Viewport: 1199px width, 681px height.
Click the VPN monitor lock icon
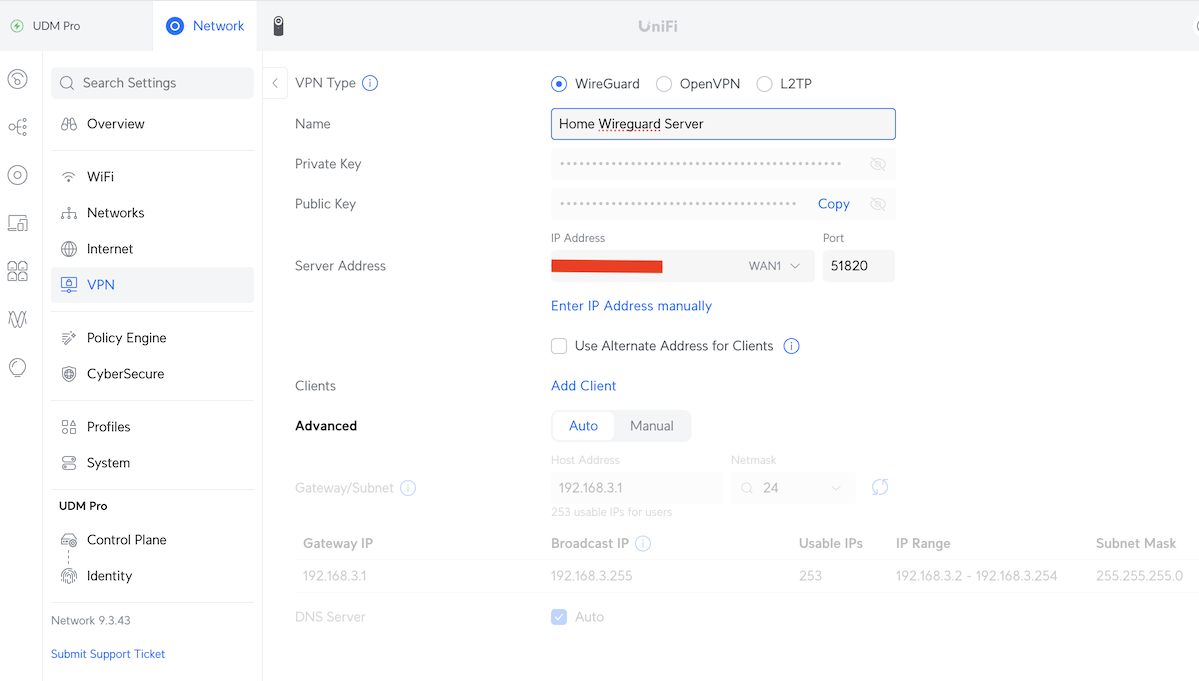click(69, 284)
